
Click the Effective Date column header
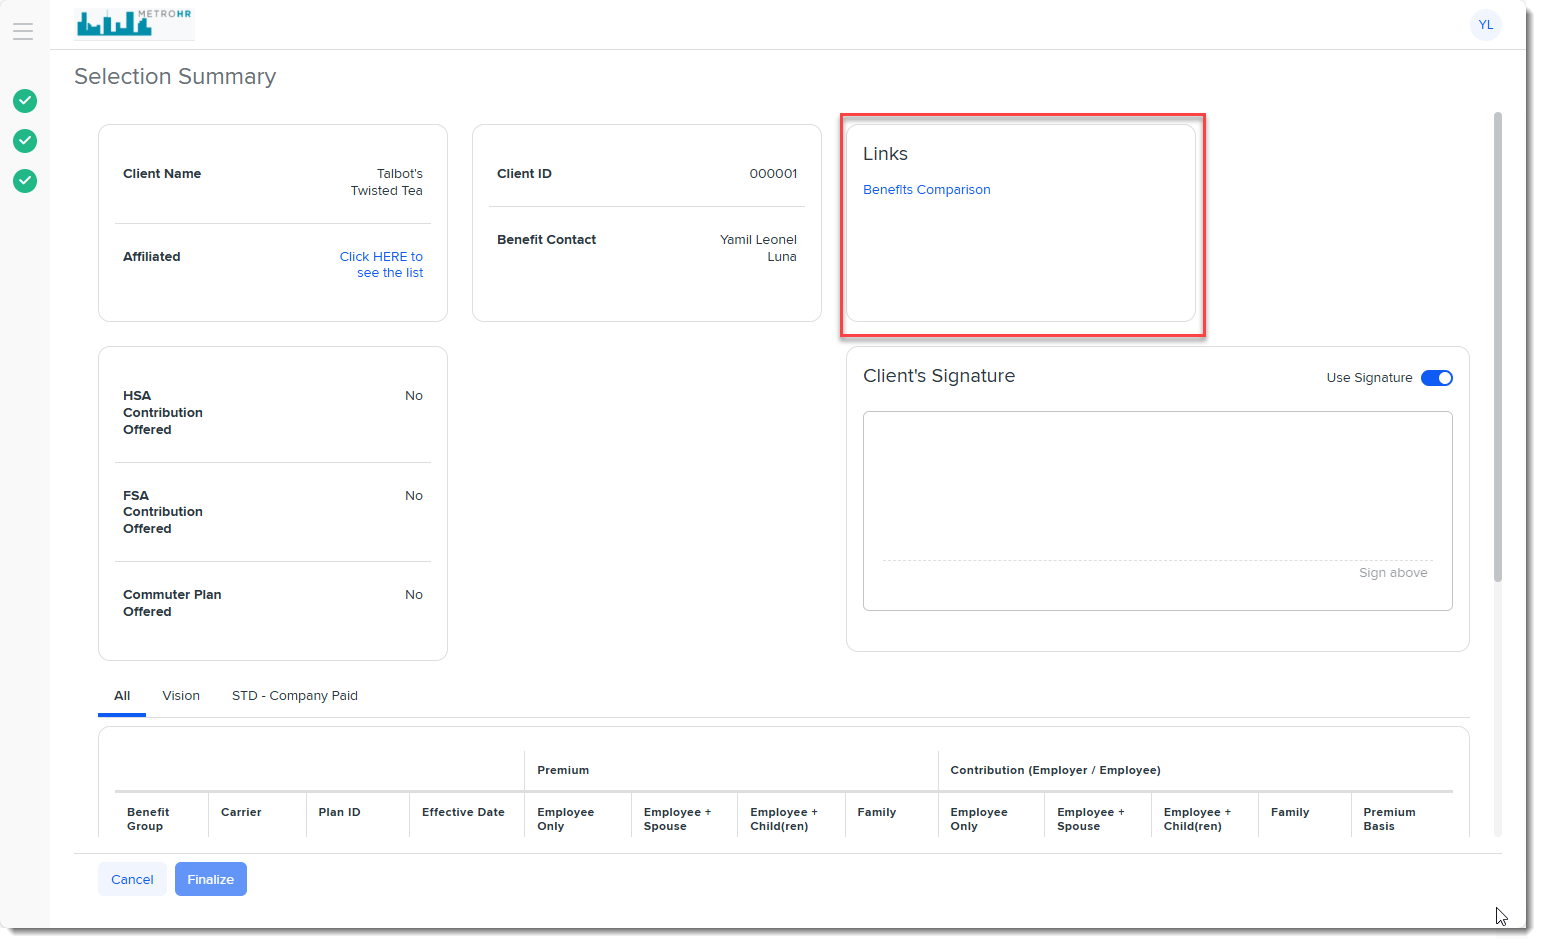[x=463, y=812]
